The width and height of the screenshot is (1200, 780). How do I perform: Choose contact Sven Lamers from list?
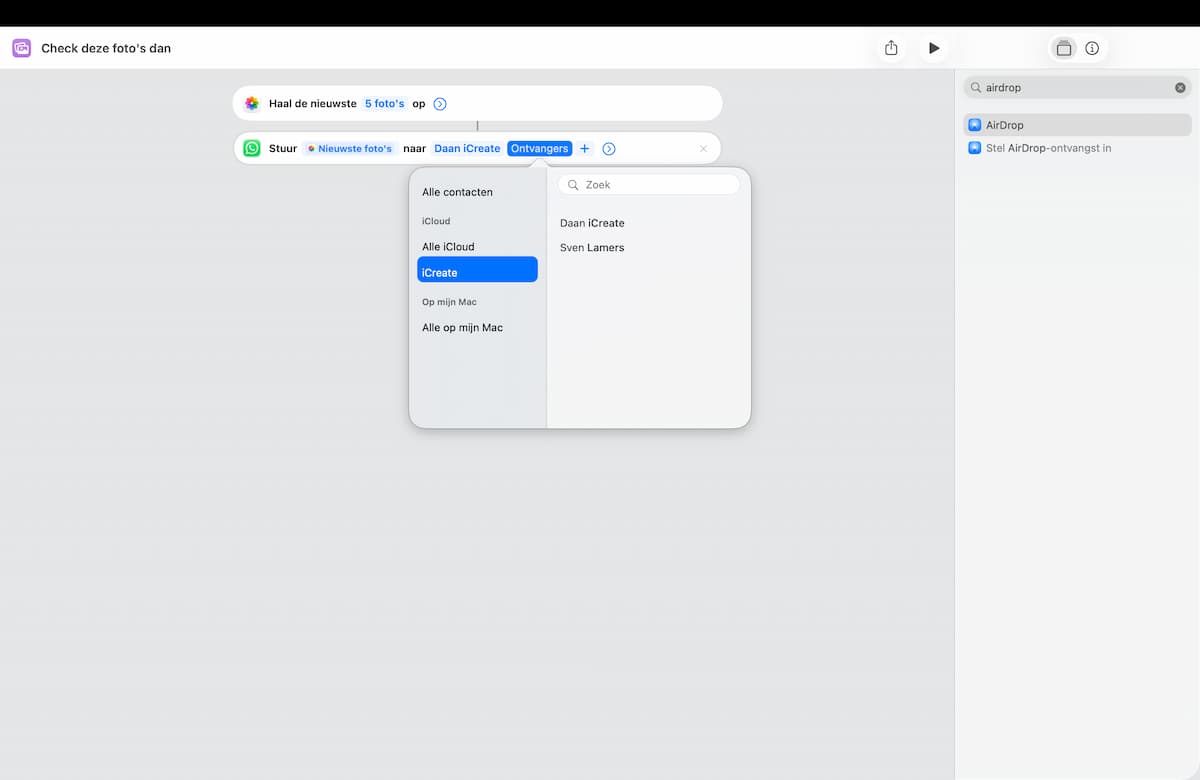tap(592, 247)
